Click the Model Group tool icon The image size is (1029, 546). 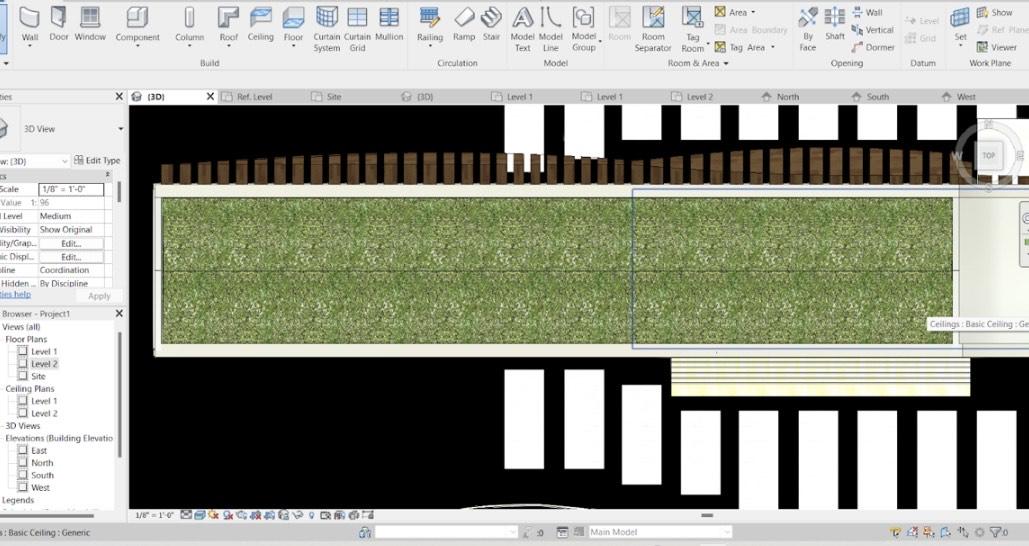tap(583, 18)
